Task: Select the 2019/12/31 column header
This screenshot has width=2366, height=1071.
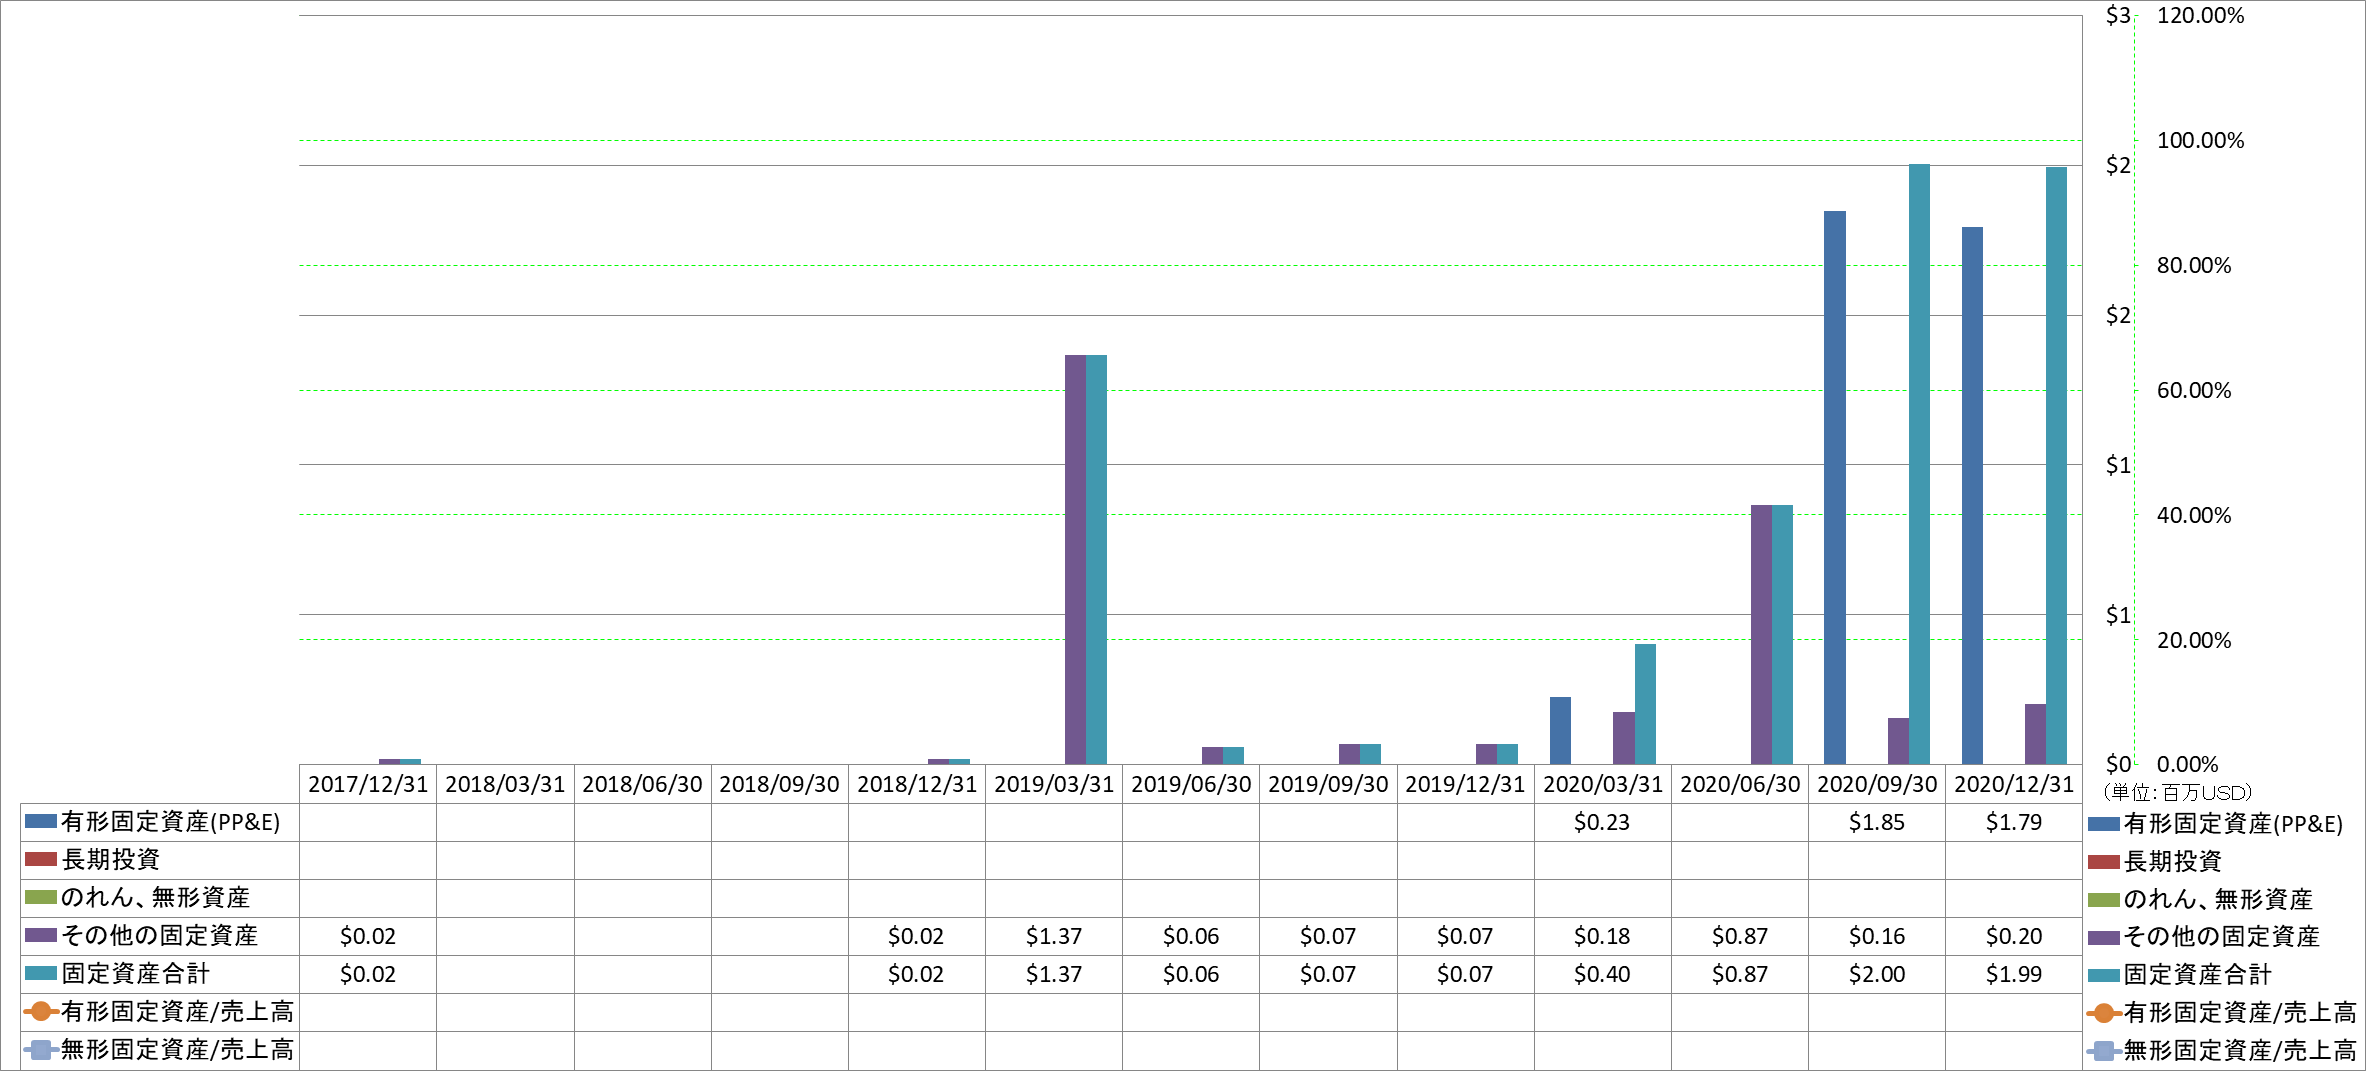Action: tap(1465, 784)
